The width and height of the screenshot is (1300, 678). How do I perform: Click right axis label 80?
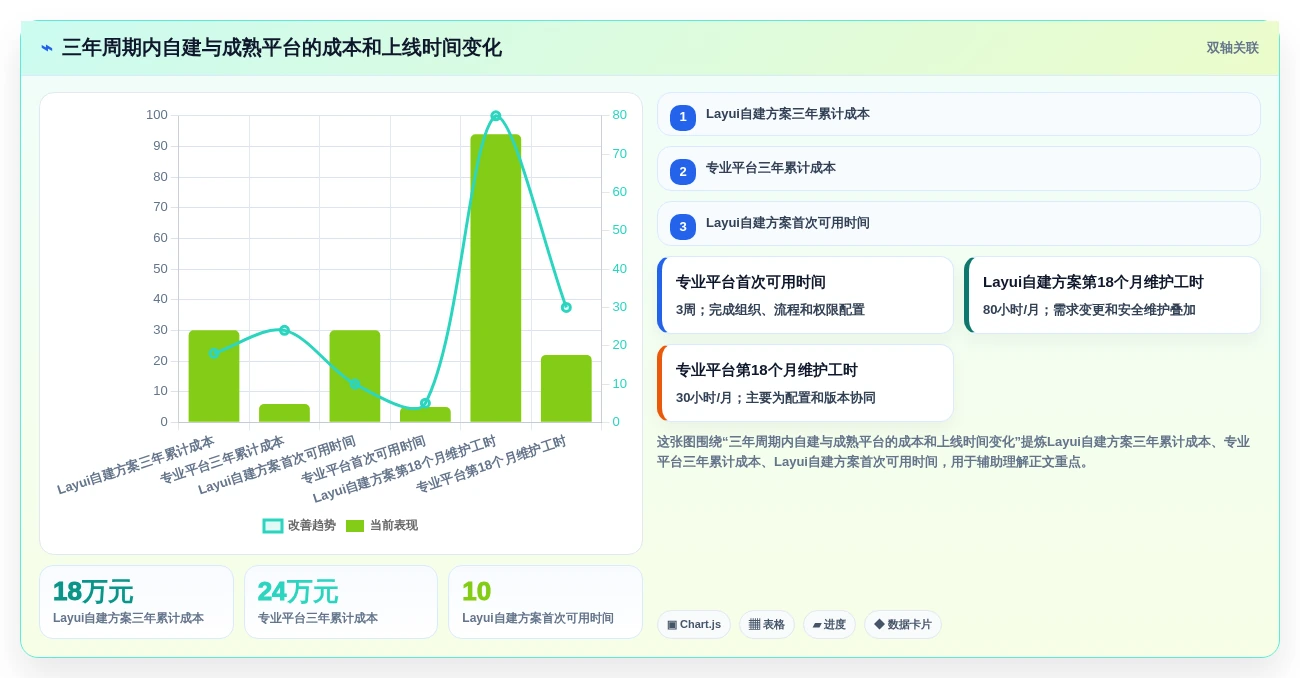point(620,115)
